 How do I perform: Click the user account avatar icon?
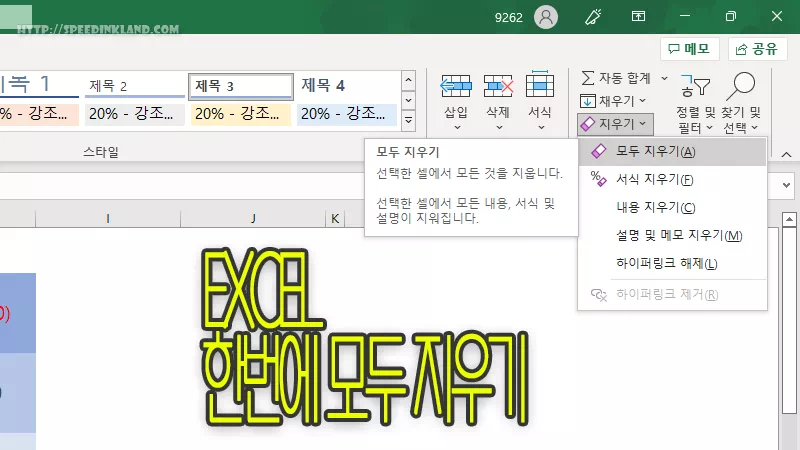pos(546,16)
